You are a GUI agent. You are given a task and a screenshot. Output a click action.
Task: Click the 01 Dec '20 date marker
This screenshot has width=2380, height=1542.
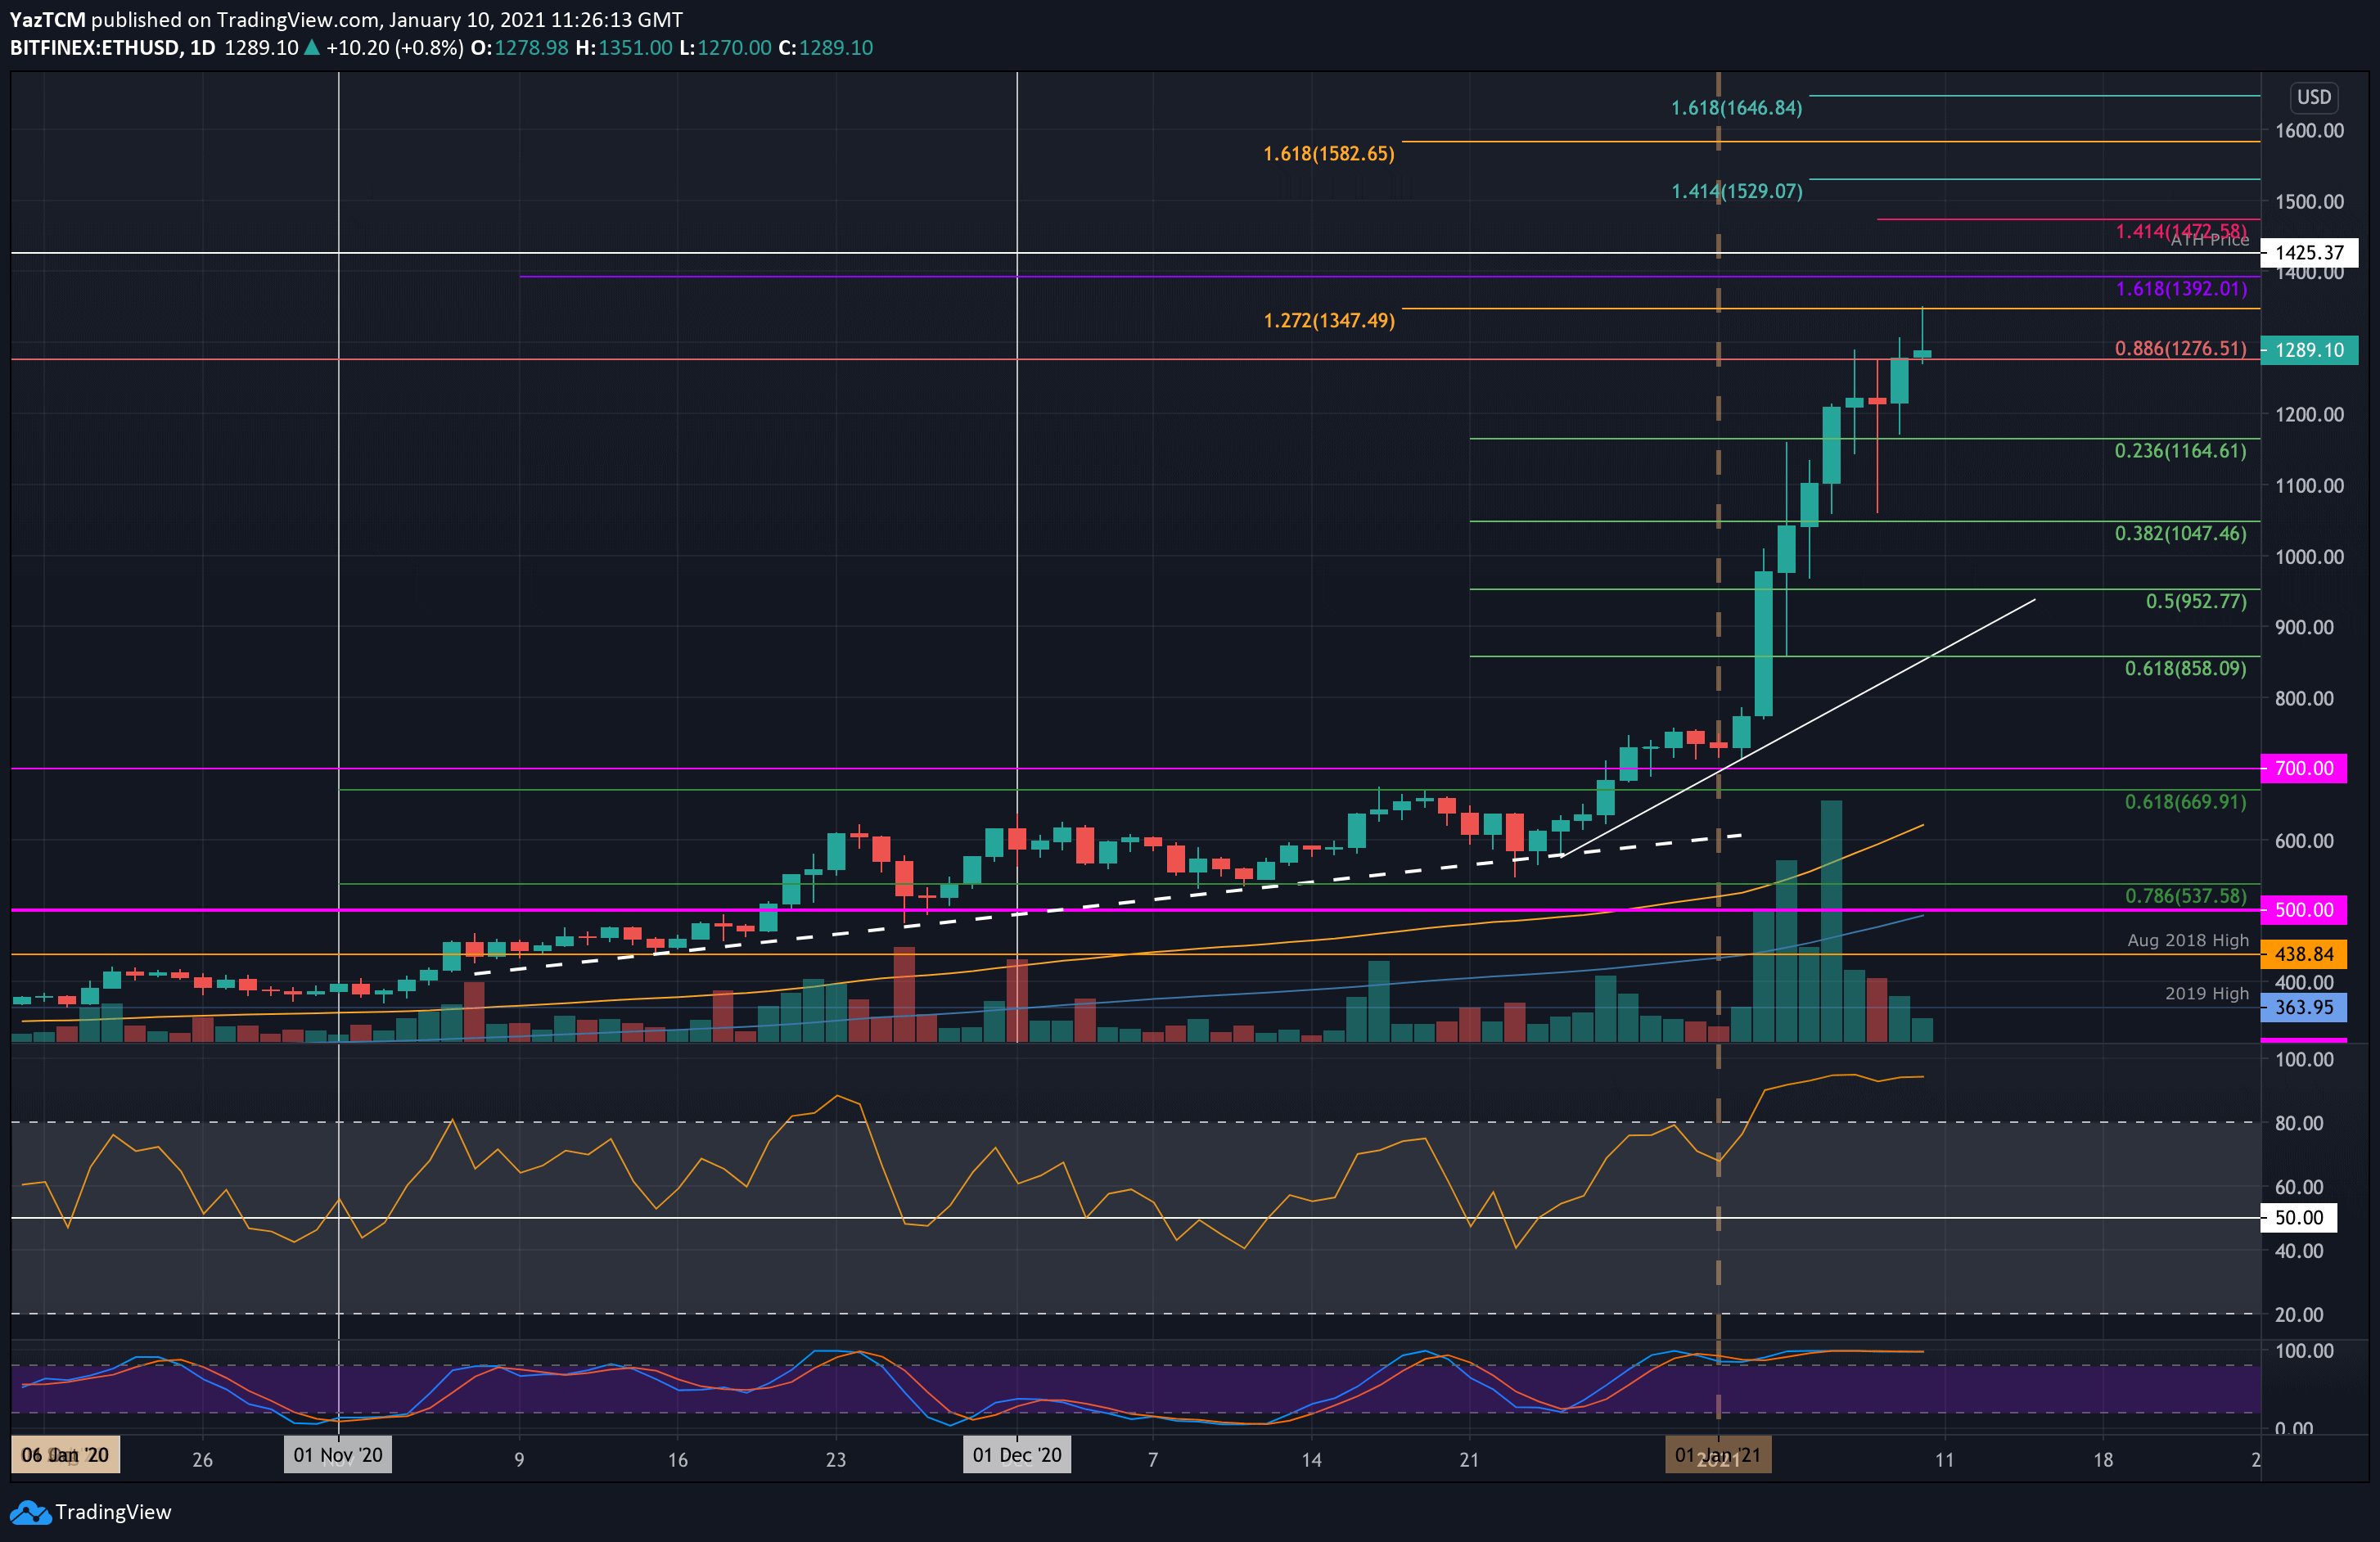tap(1017, 1455)
